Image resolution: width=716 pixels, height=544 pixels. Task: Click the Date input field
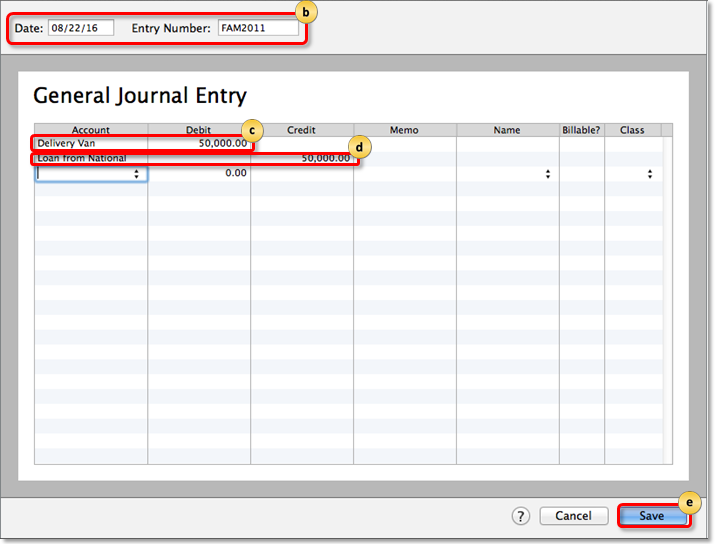click(81, 28)
